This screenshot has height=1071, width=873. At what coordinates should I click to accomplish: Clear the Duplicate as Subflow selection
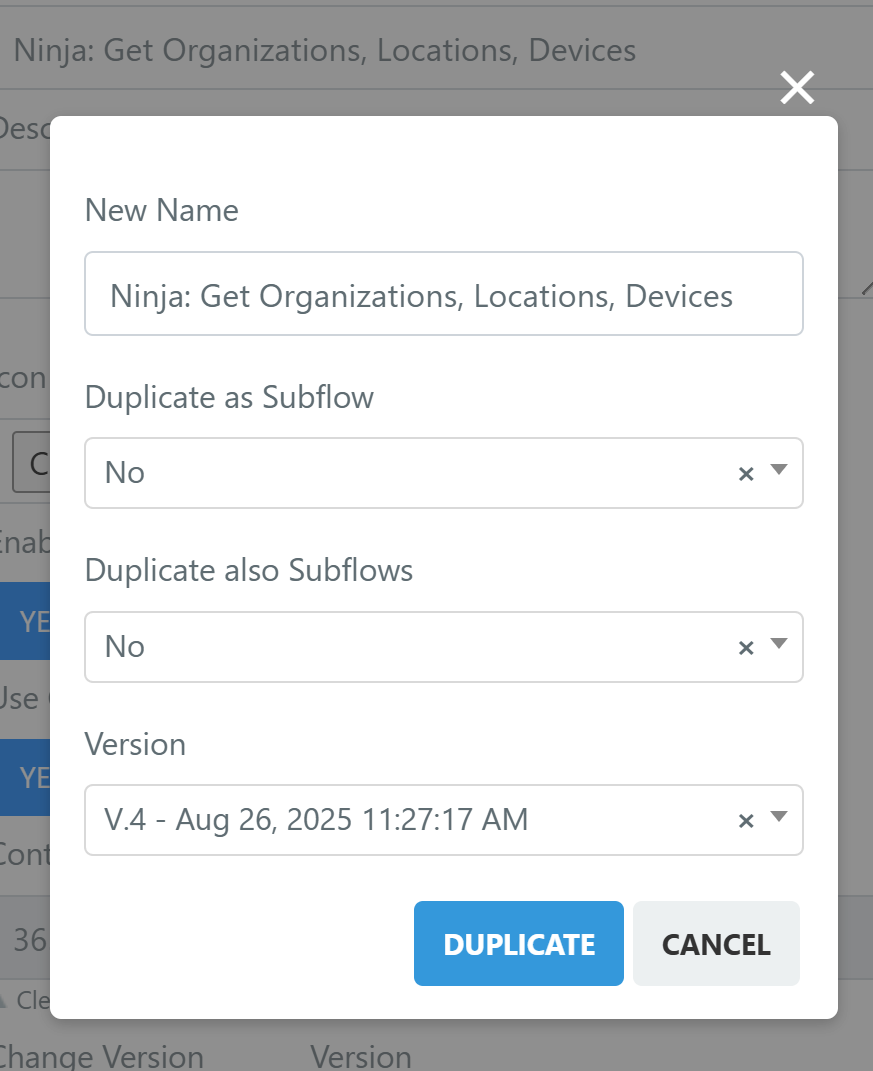coord(746,473)
